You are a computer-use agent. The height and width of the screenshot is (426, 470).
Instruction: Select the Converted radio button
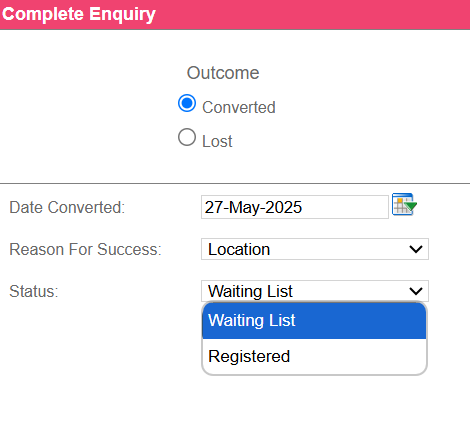pos(187,103)
